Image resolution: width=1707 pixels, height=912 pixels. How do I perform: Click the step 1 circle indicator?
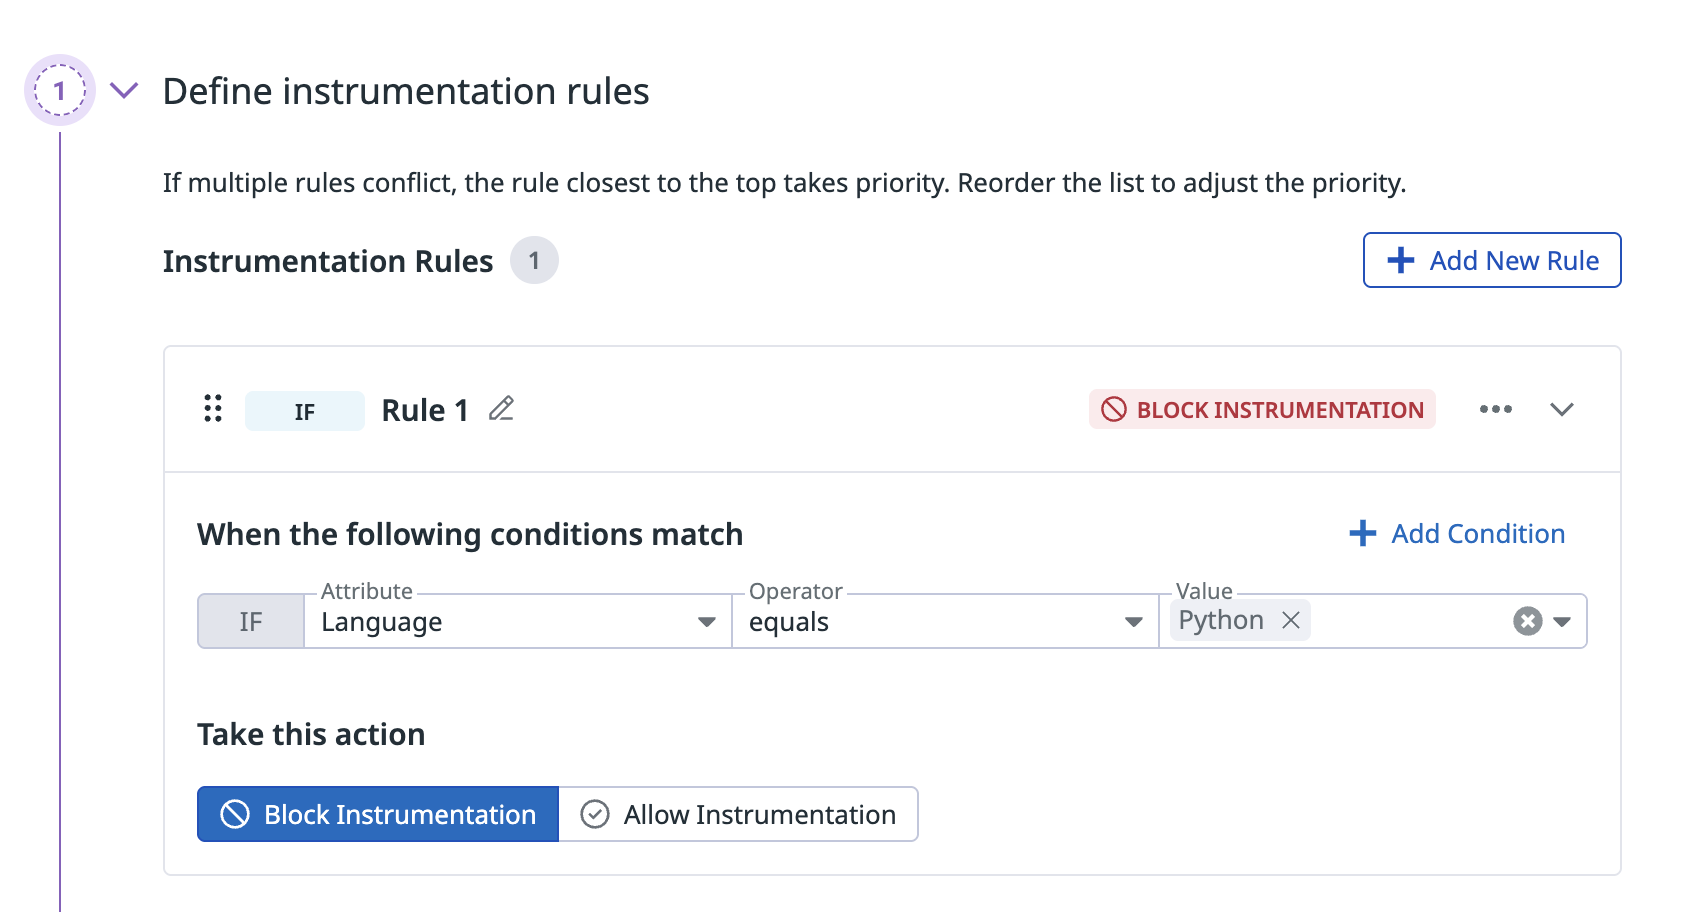(60, 91)
